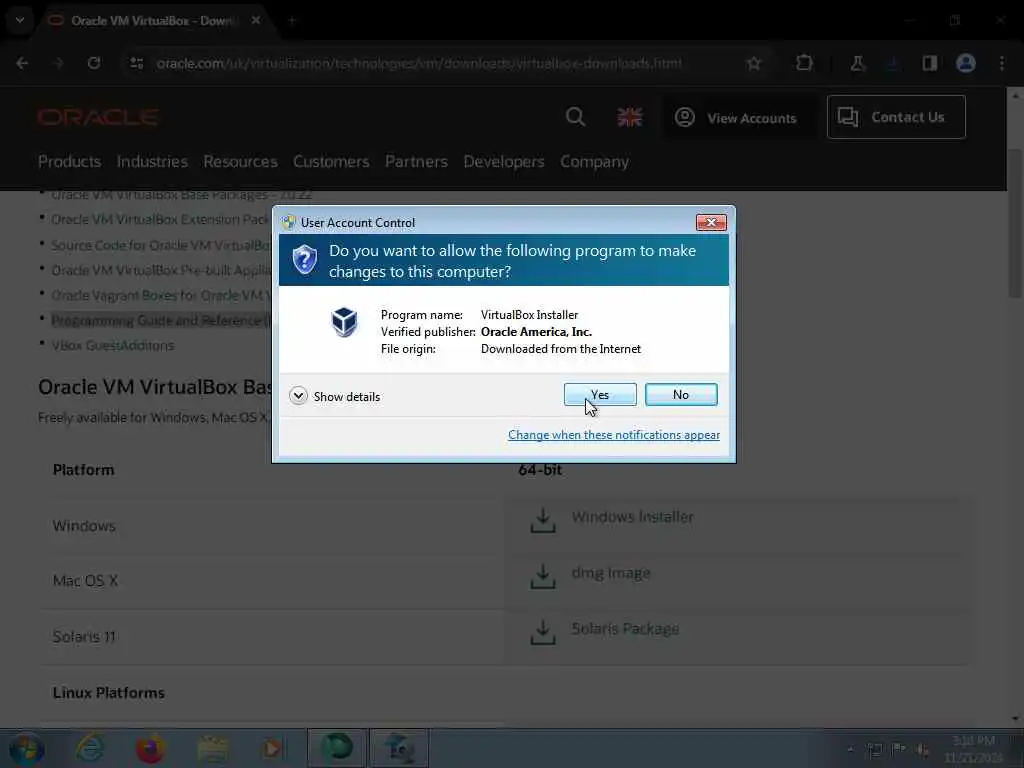Click No in User Account Control dialog
The height and width of the screenshot is (768, 1024).
click(x=680, y=394)
